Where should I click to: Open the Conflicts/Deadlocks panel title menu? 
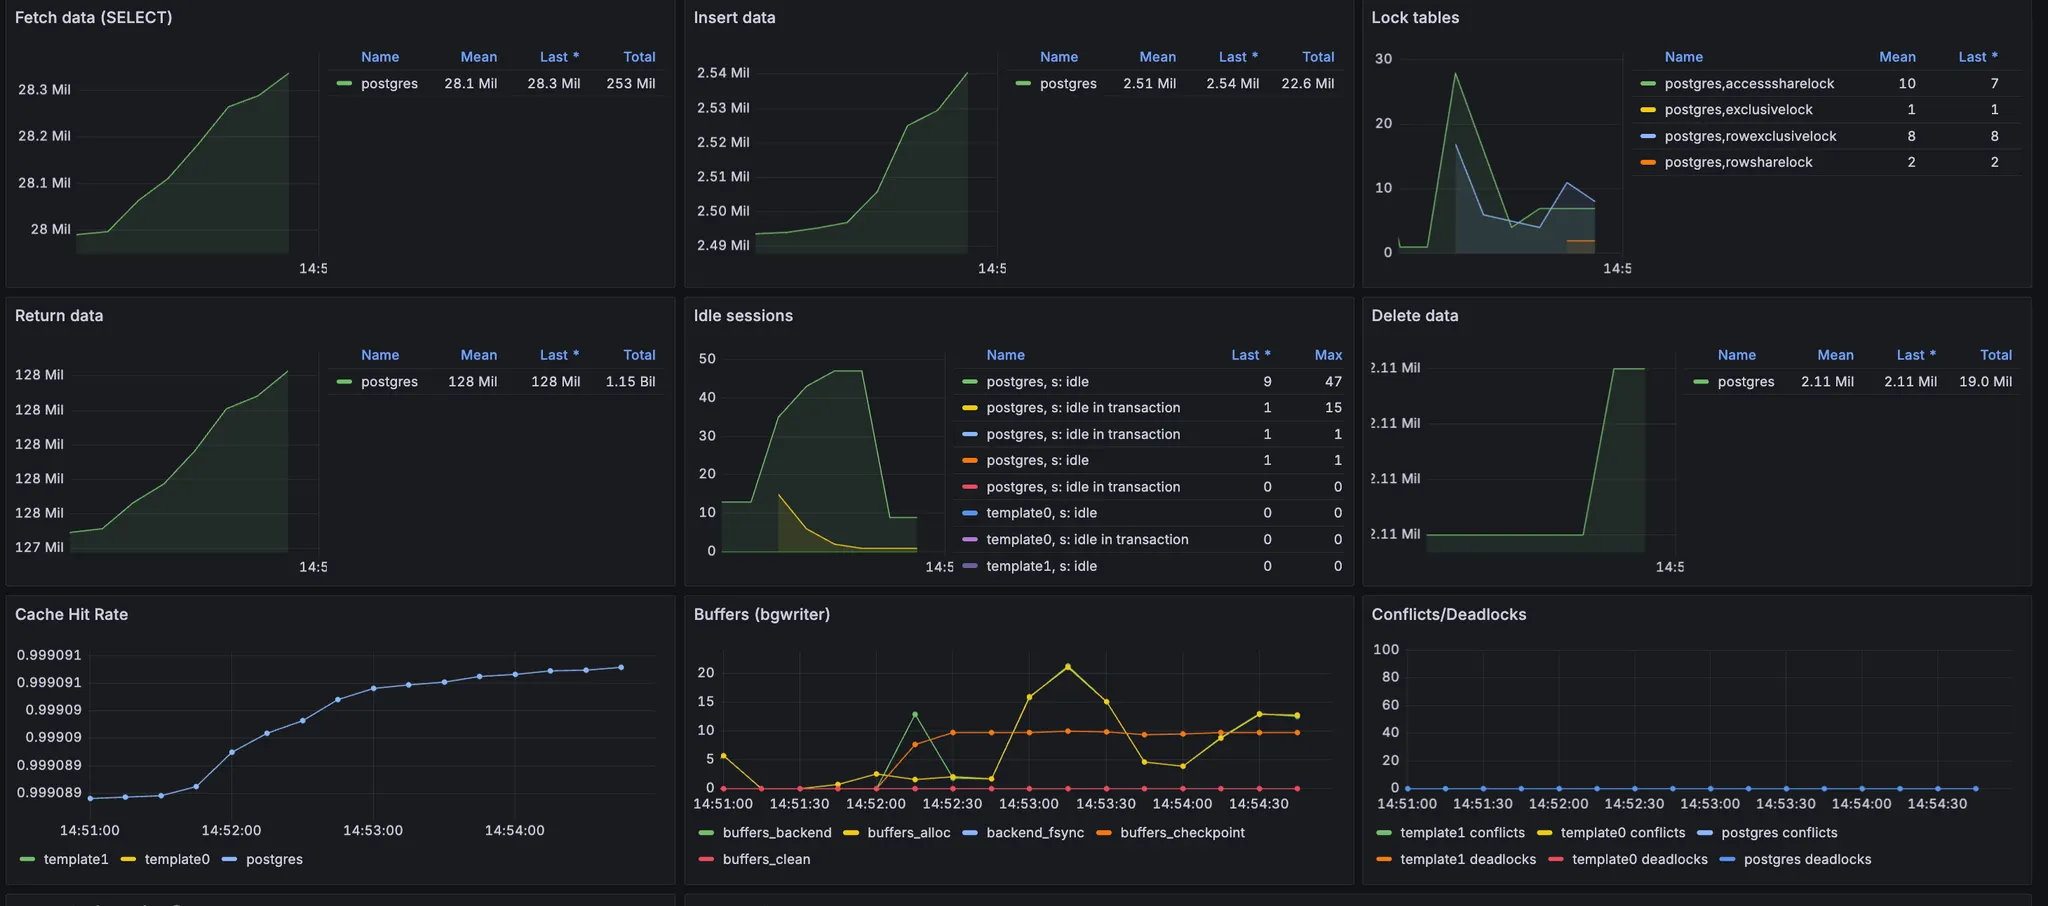click(1449, 614)
